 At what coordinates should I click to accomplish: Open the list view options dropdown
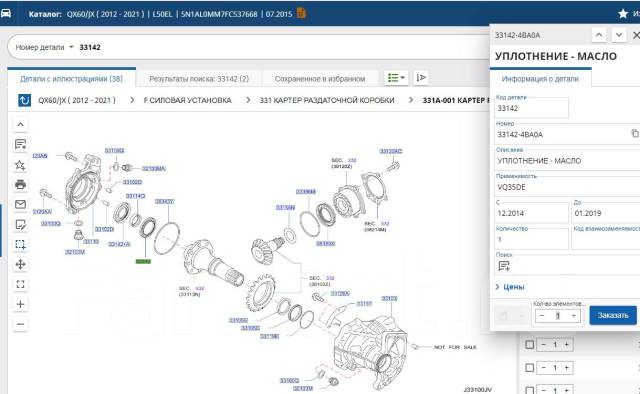(x=396, y=78)
